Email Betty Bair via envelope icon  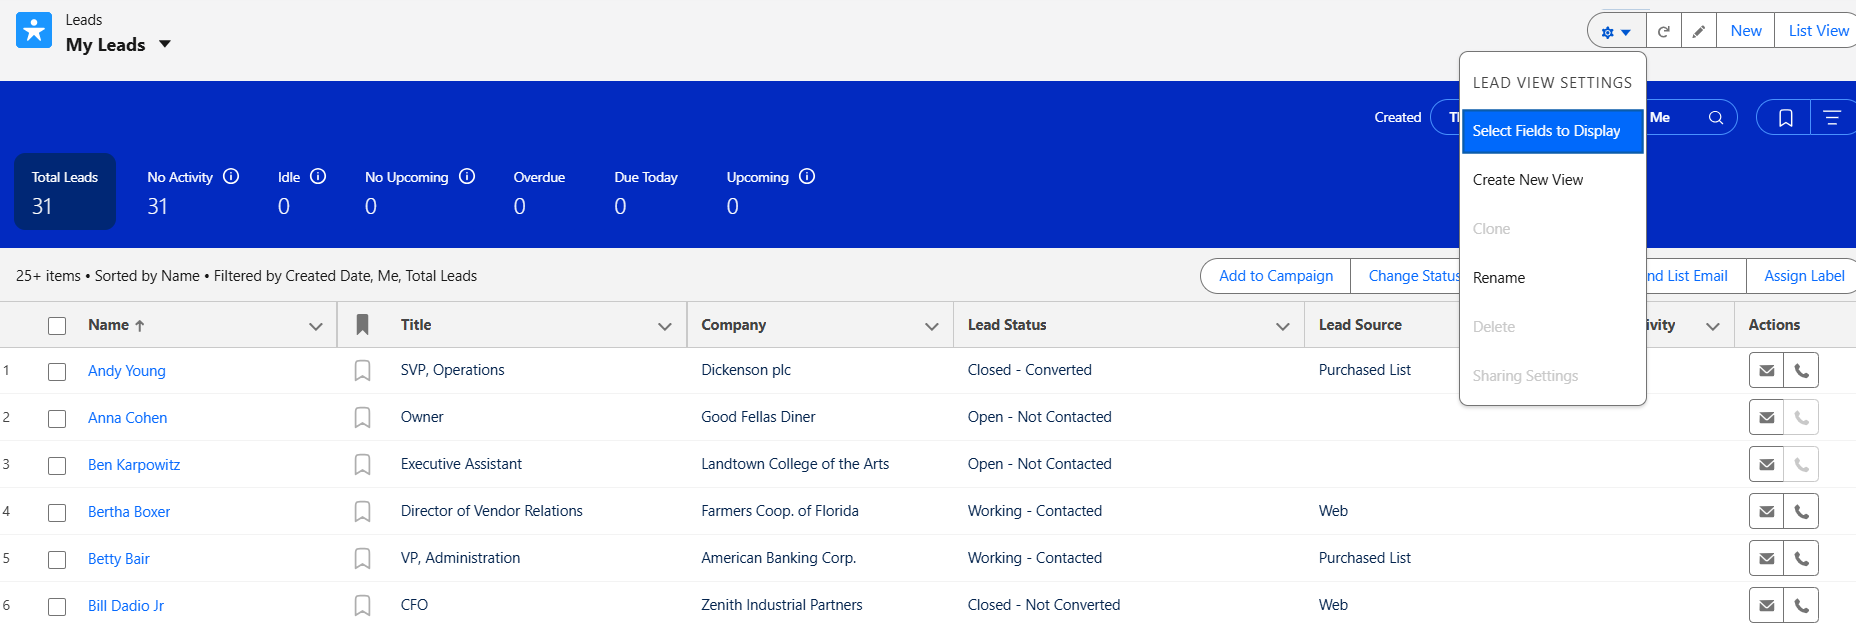[1767, 559]
